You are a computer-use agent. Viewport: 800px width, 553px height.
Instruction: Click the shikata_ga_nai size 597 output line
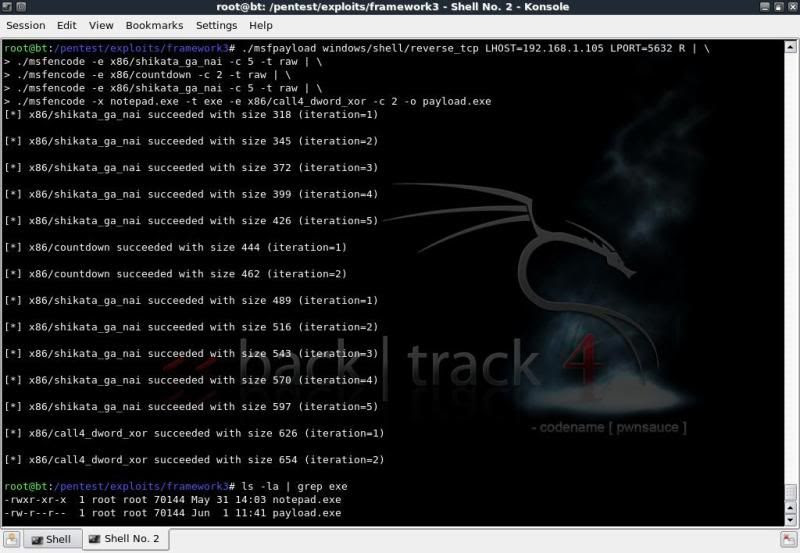(x=191, y=407)
